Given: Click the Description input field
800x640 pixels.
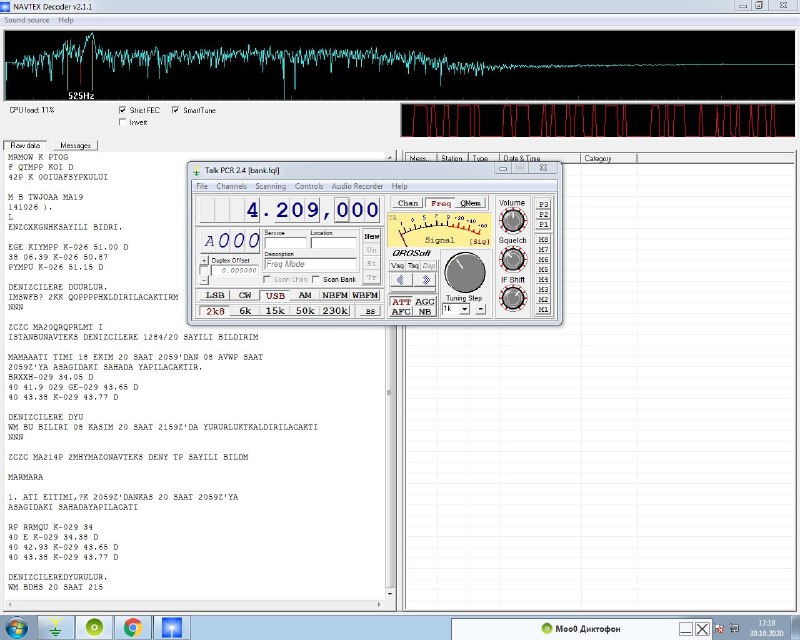Looking at the screenshot, I should [309, 266].
